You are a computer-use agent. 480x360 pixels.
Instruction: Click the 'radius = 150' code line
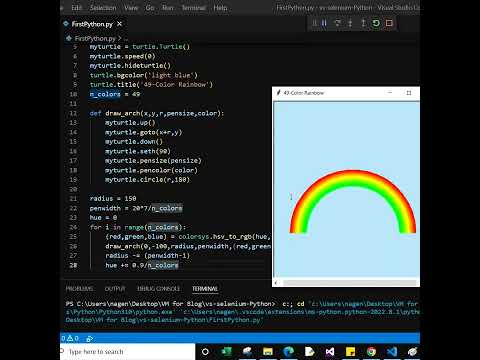[x=113, y=199]
